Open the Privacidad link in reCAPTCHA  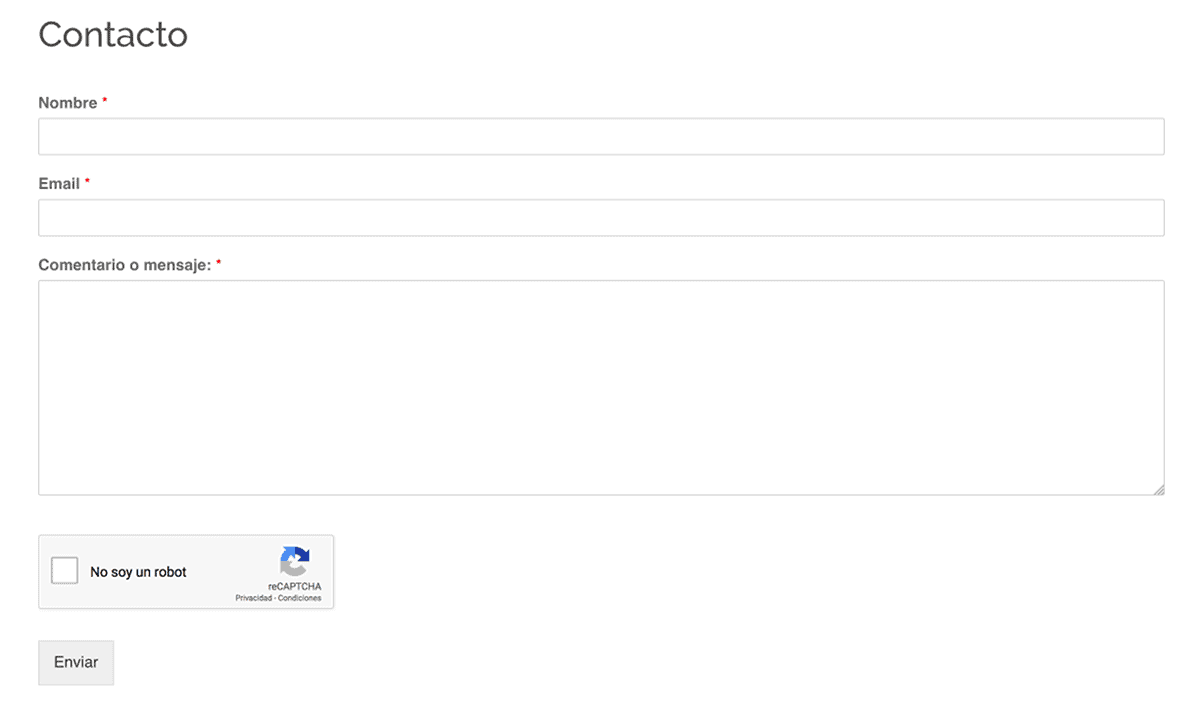253,598
